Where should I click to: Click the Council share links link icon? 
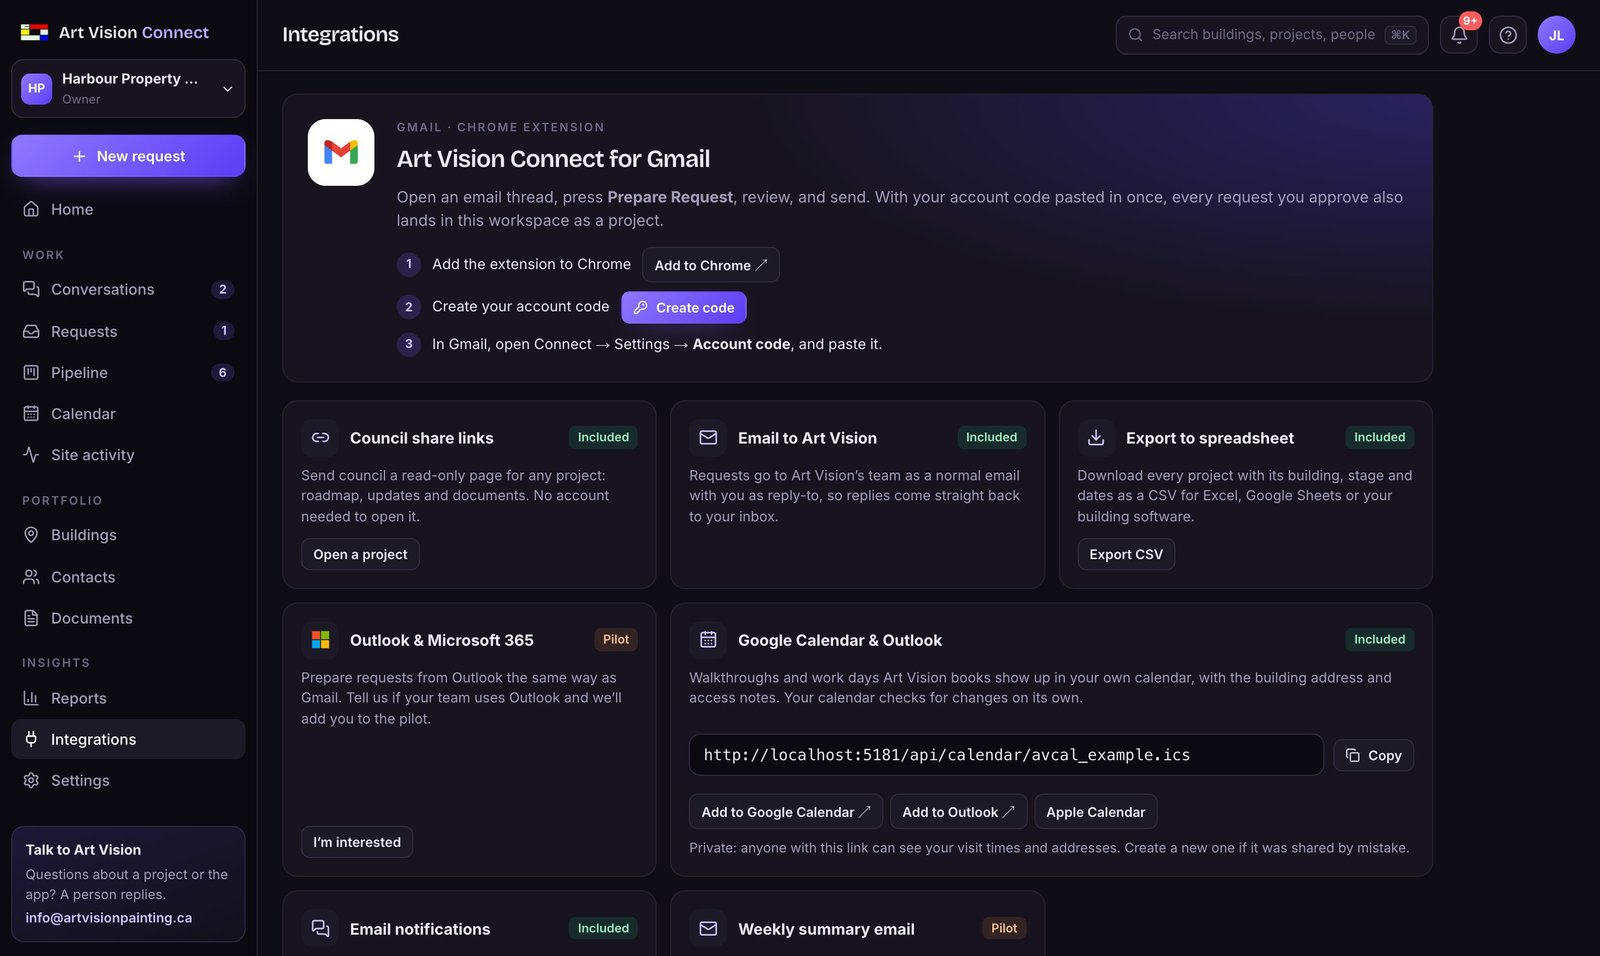point(320,438)
